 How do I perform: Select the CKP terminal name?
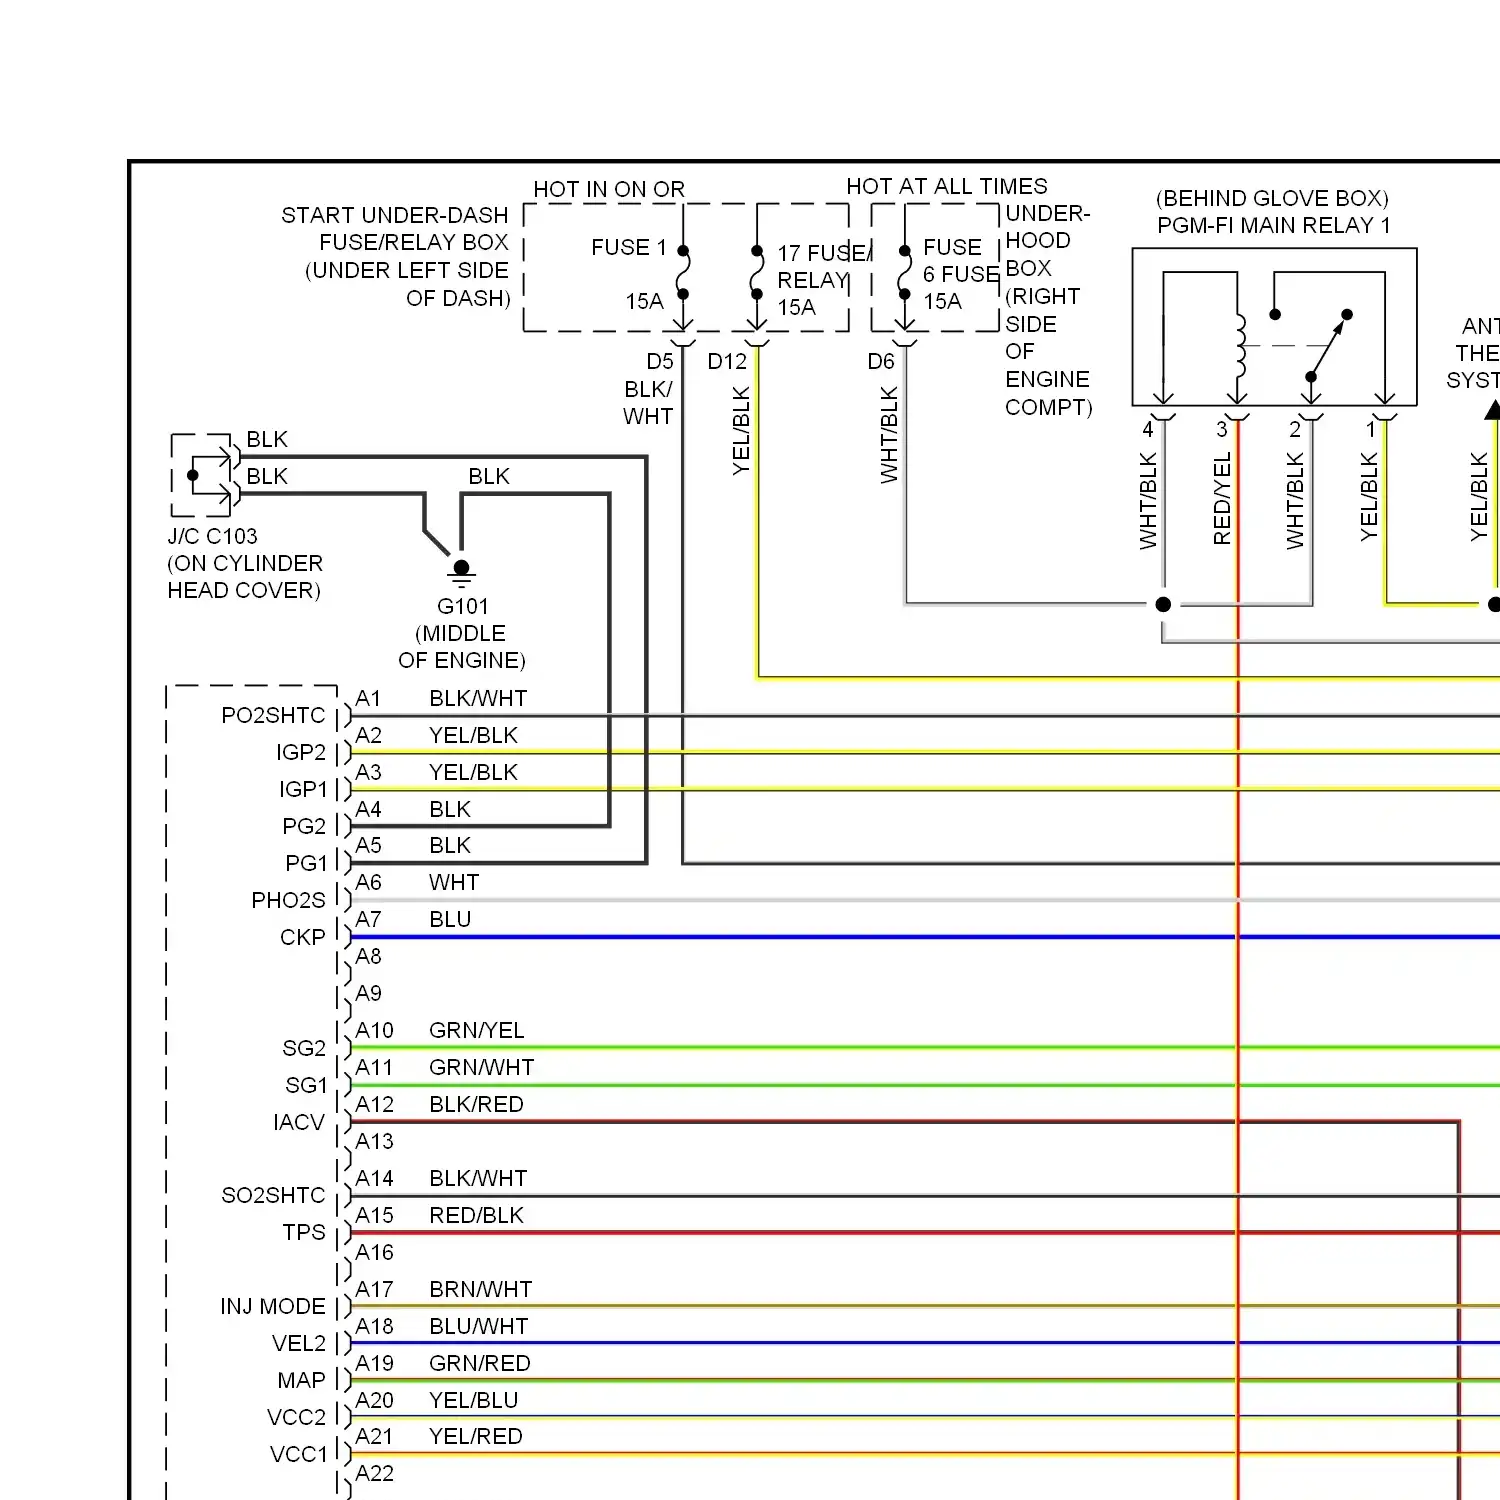click(x=302, y=937)
